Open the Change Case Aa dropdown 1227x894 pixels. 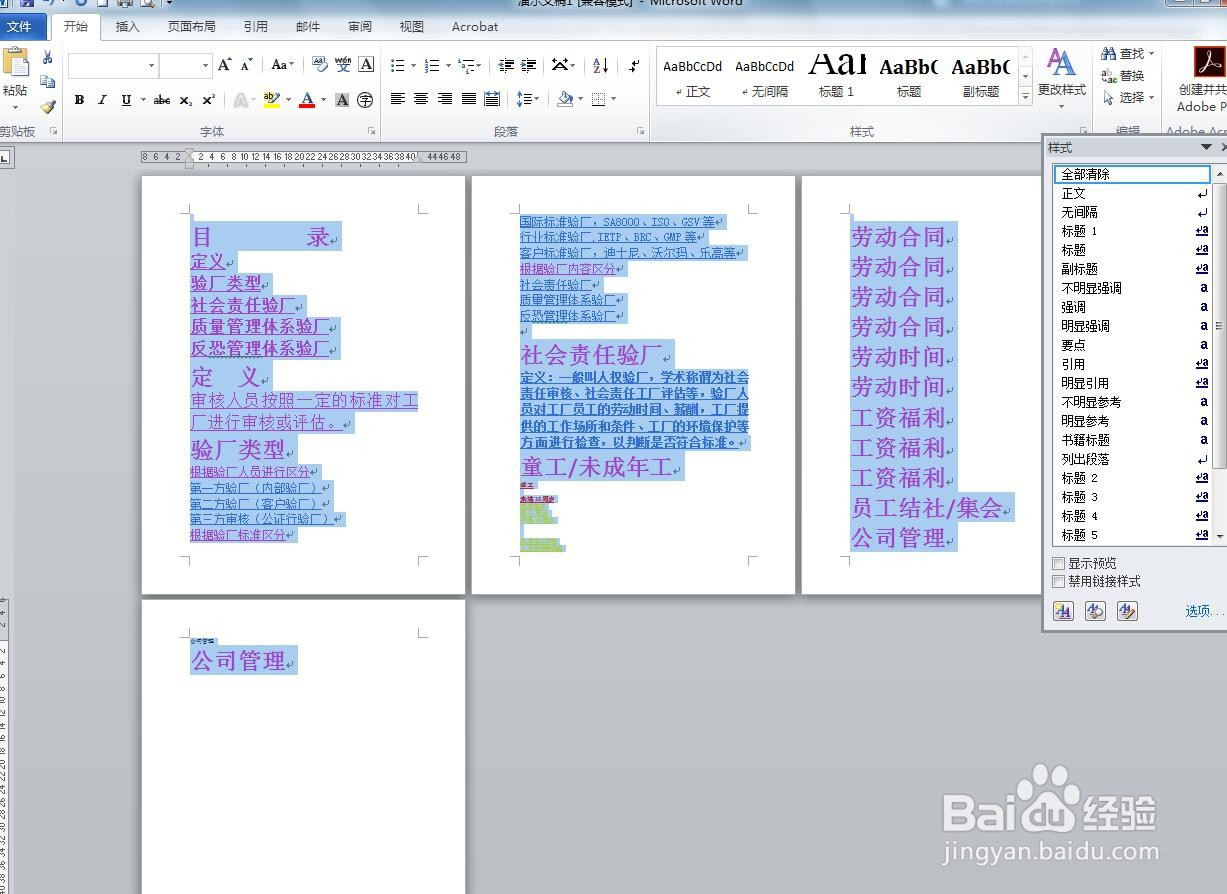(283, 65)
